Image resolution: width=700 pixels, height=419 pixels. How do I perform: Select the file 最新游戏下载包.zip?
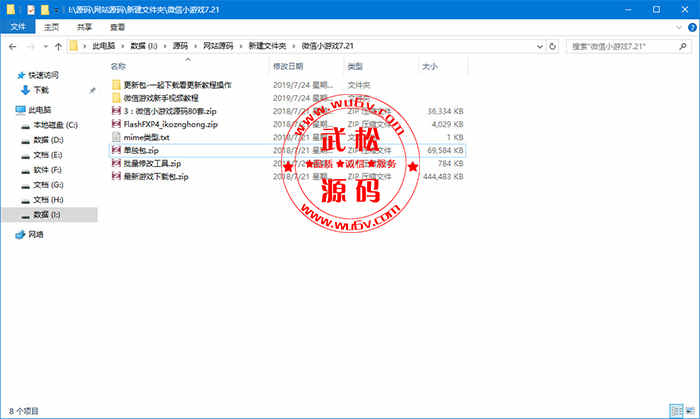(156, 177)
